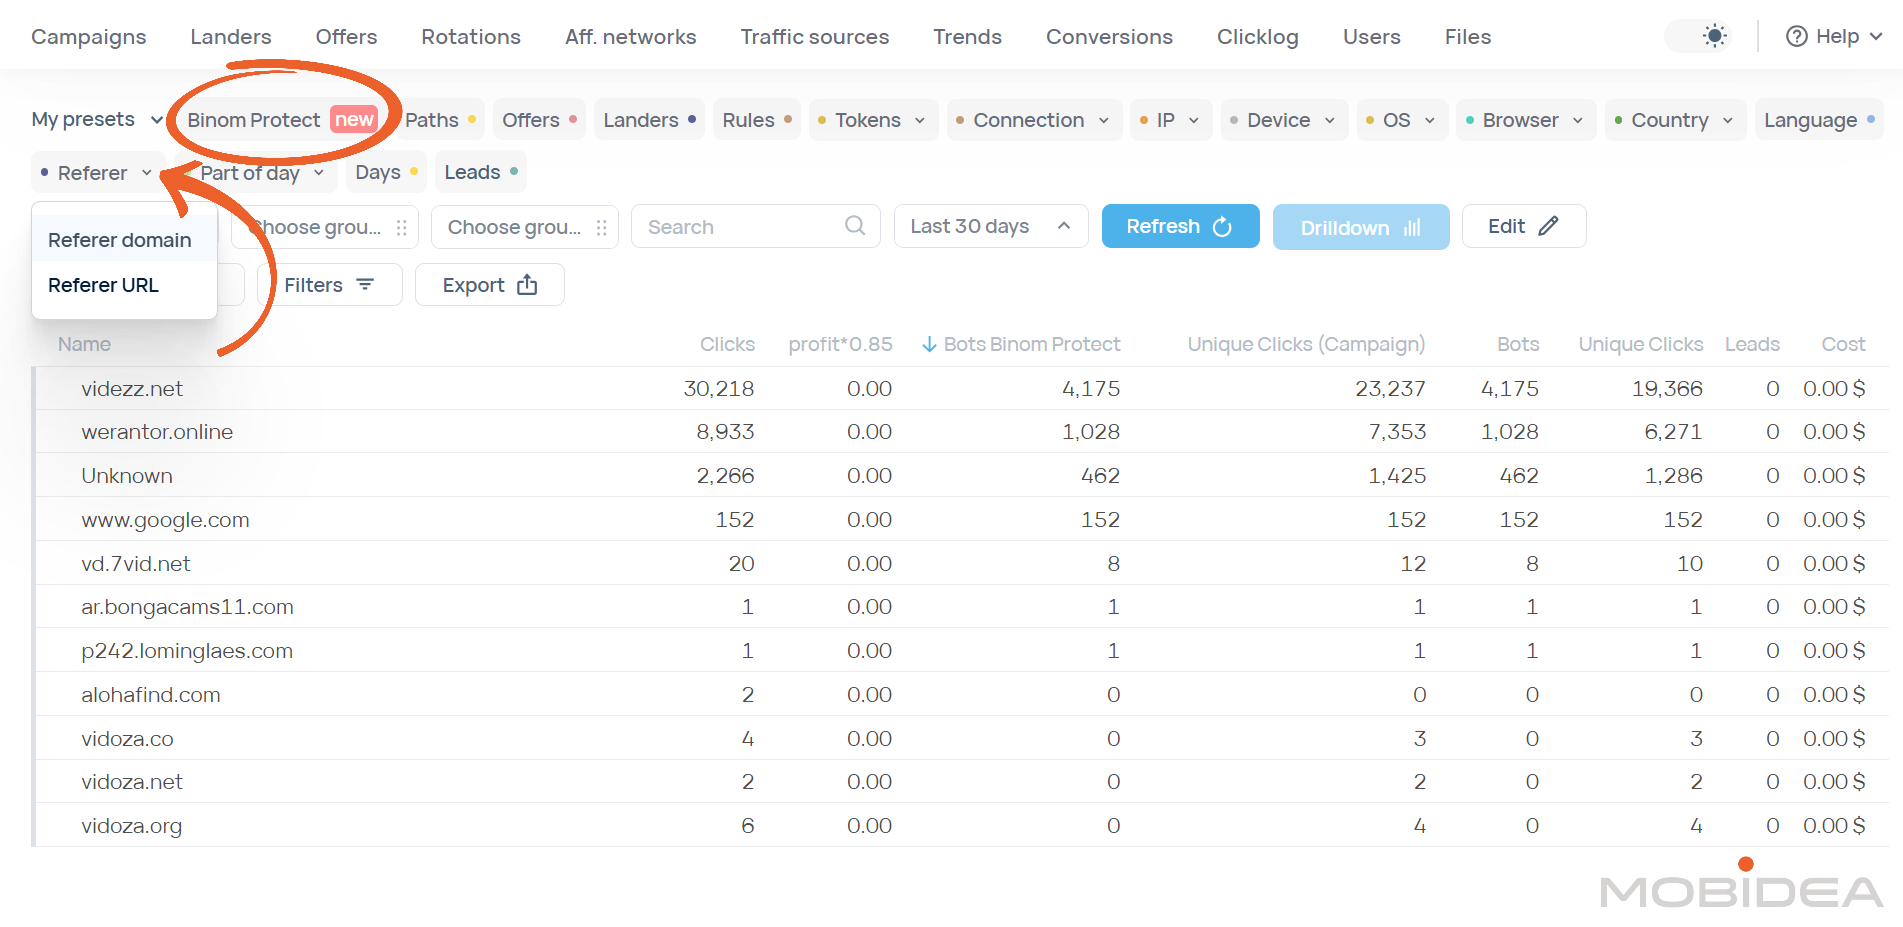Click inside the Search input field

(x=740, y=226)
